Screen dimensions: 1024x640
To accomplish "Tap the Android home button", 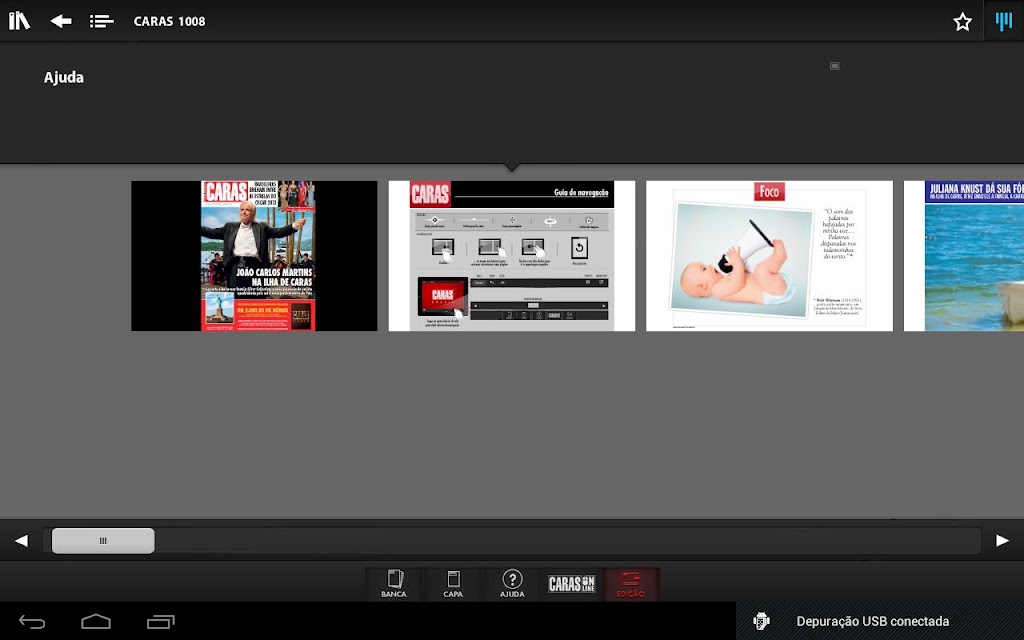I will click(96, 622).
